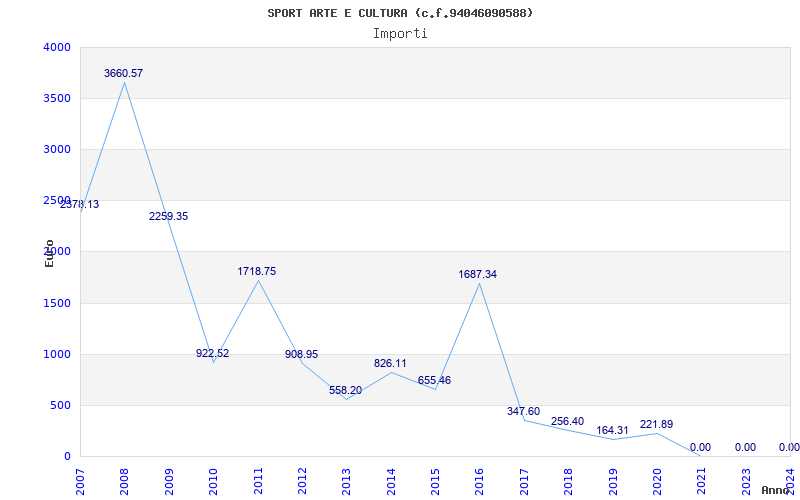Click the 2011 x-axis year label
This screenshot has width=800, height=500.
pyautogui.click(x=258, y=481)
